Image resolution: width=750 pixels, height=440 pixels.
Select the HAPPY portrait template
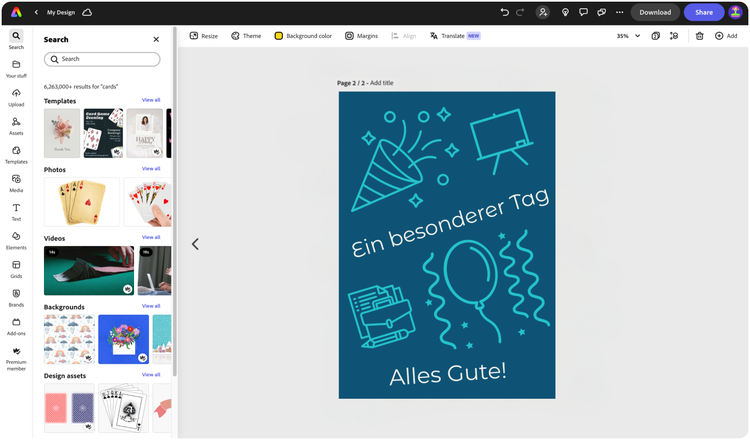[x=145, y=133]
